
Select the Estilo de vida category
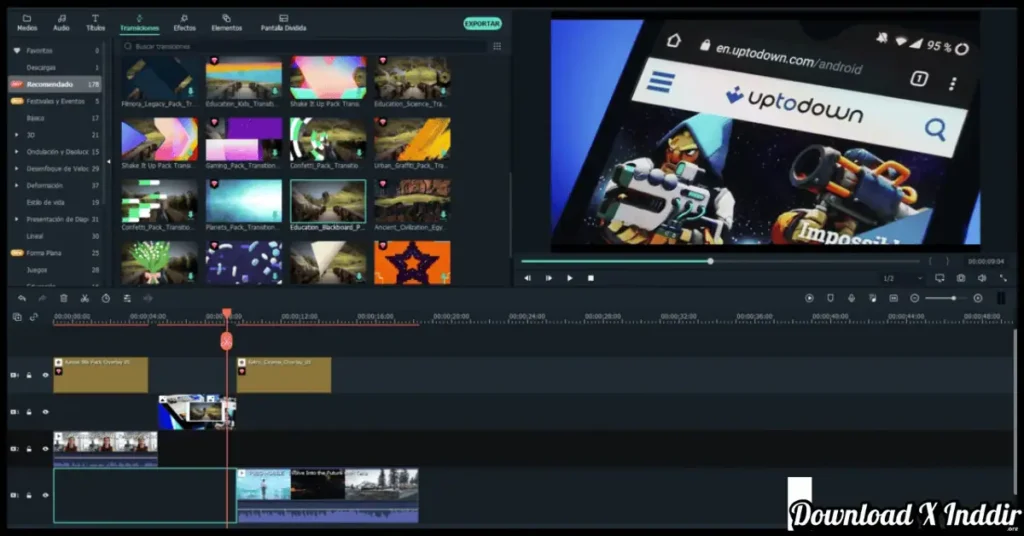pos(55,202)
